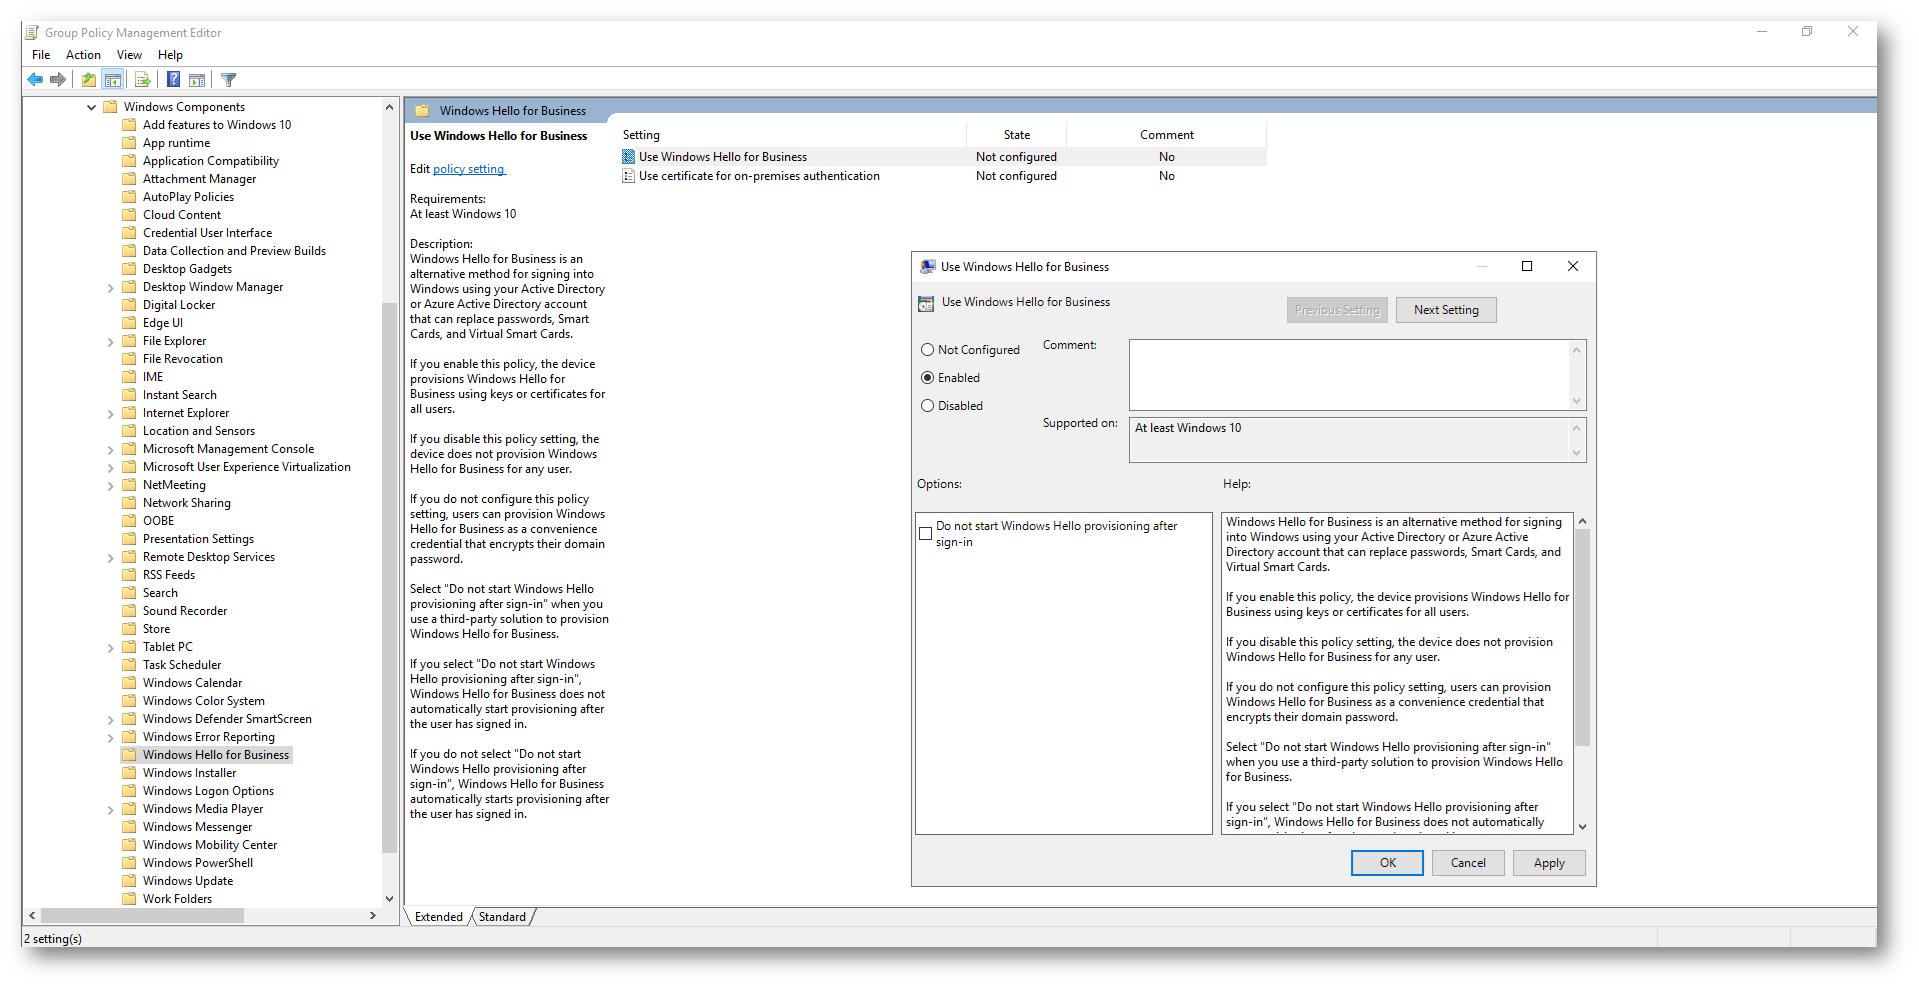Click the Windows Installer folder icon
The width and height of the screenshot is (1919, 989).
tap(129, 773)
